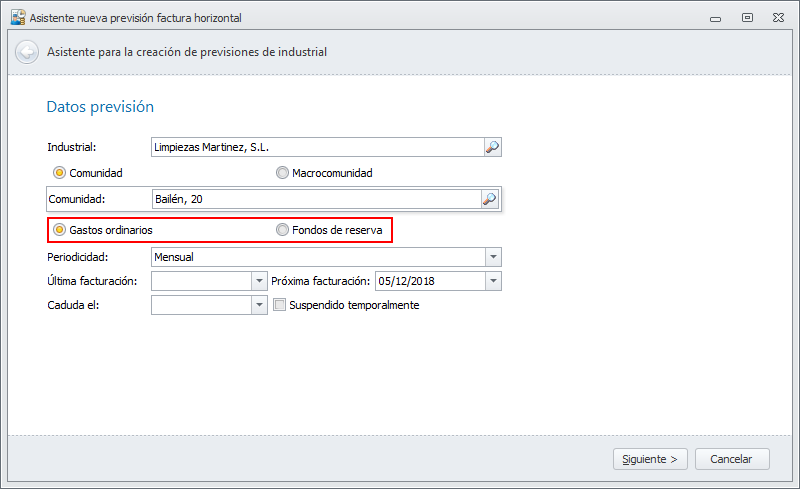Screen dimensions: 800x489
Task: Expand the Periodicidad dropdown arrow
Action: pyautogui.click(x=493, y=257)
